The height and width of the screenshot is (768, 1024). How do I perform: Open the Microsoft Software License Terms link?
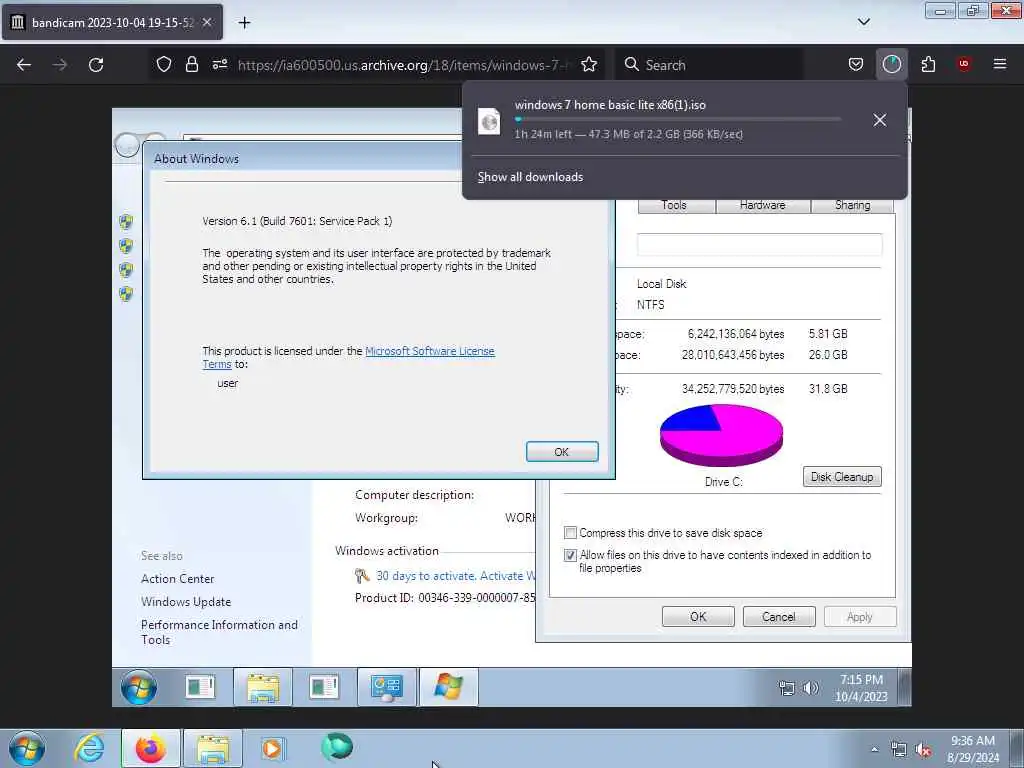click(x=430, y=351)
